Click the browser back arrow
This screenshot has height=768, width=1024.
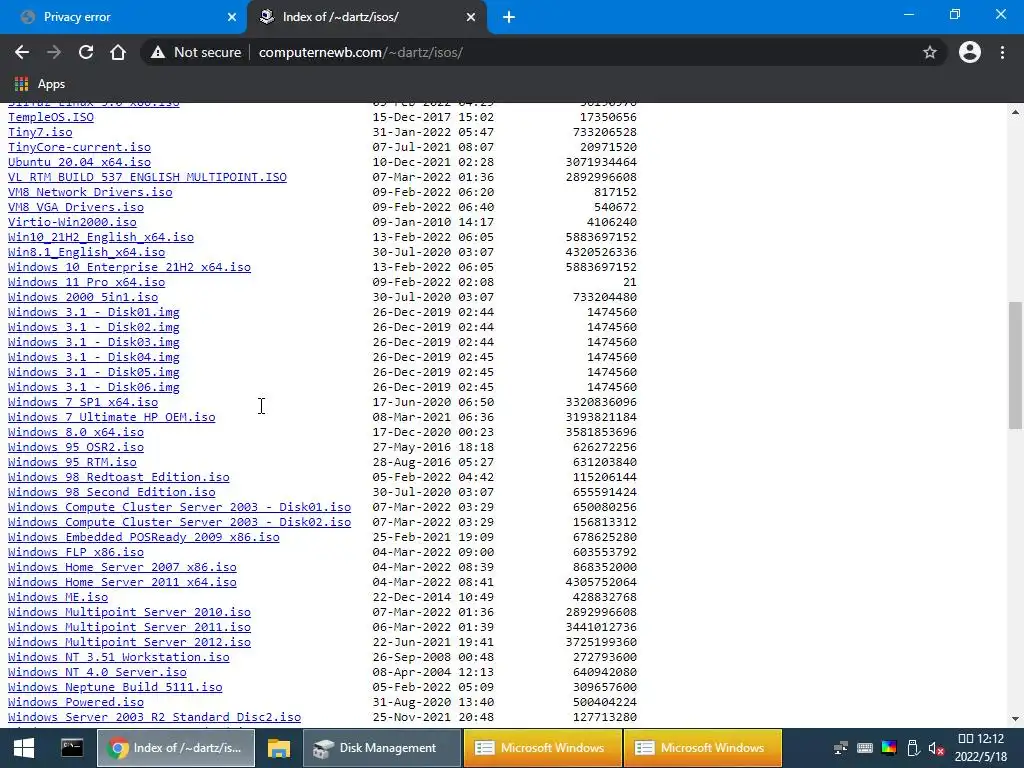pos(22,52)
